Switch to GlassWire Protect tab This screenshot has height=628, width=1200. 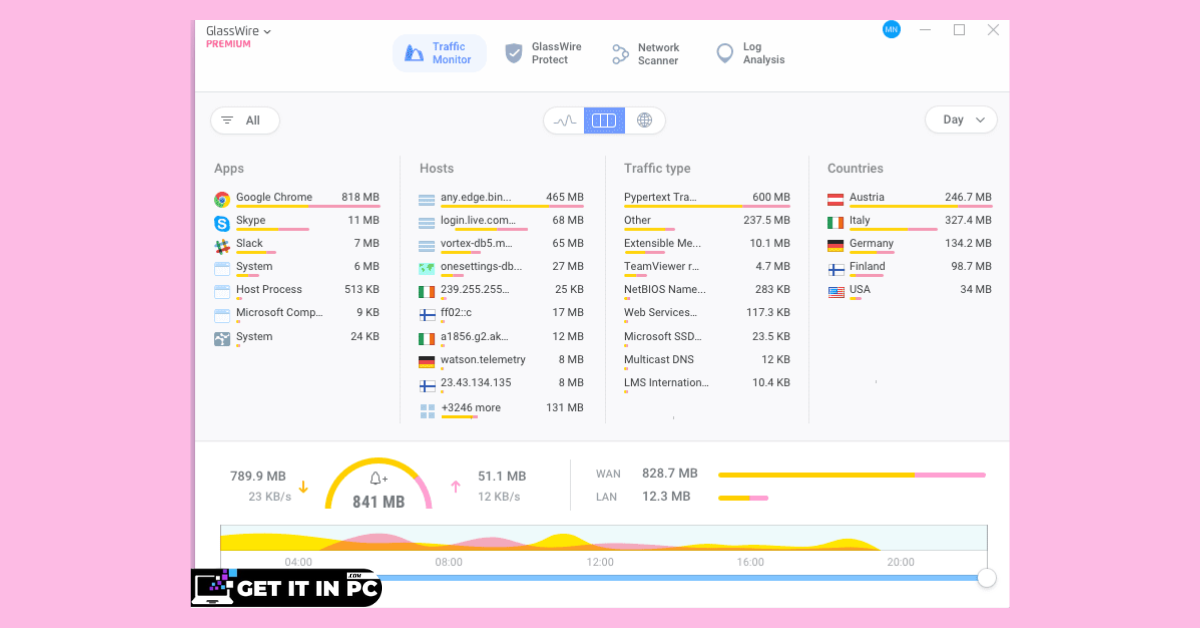pos(544,53)
